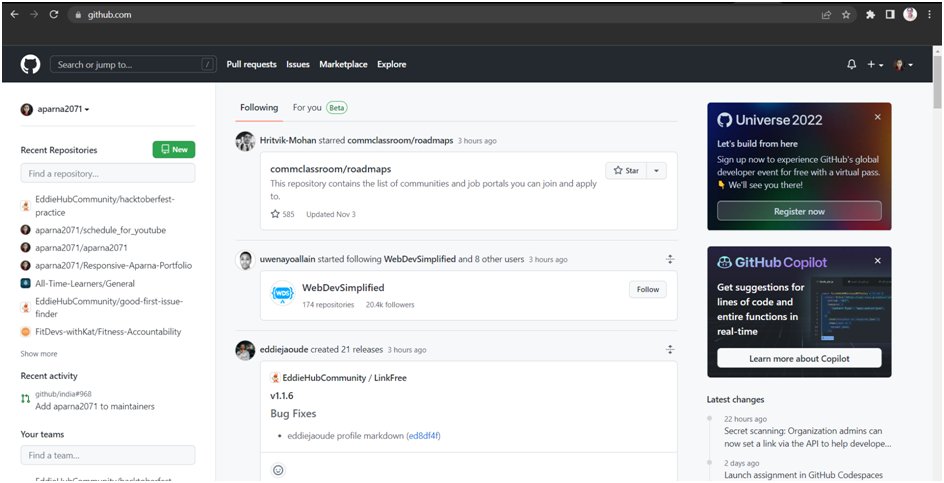This screenshot has height=483, width=944.
Task: Click eddiejaoude's avatar in feed
Action: 245,350
